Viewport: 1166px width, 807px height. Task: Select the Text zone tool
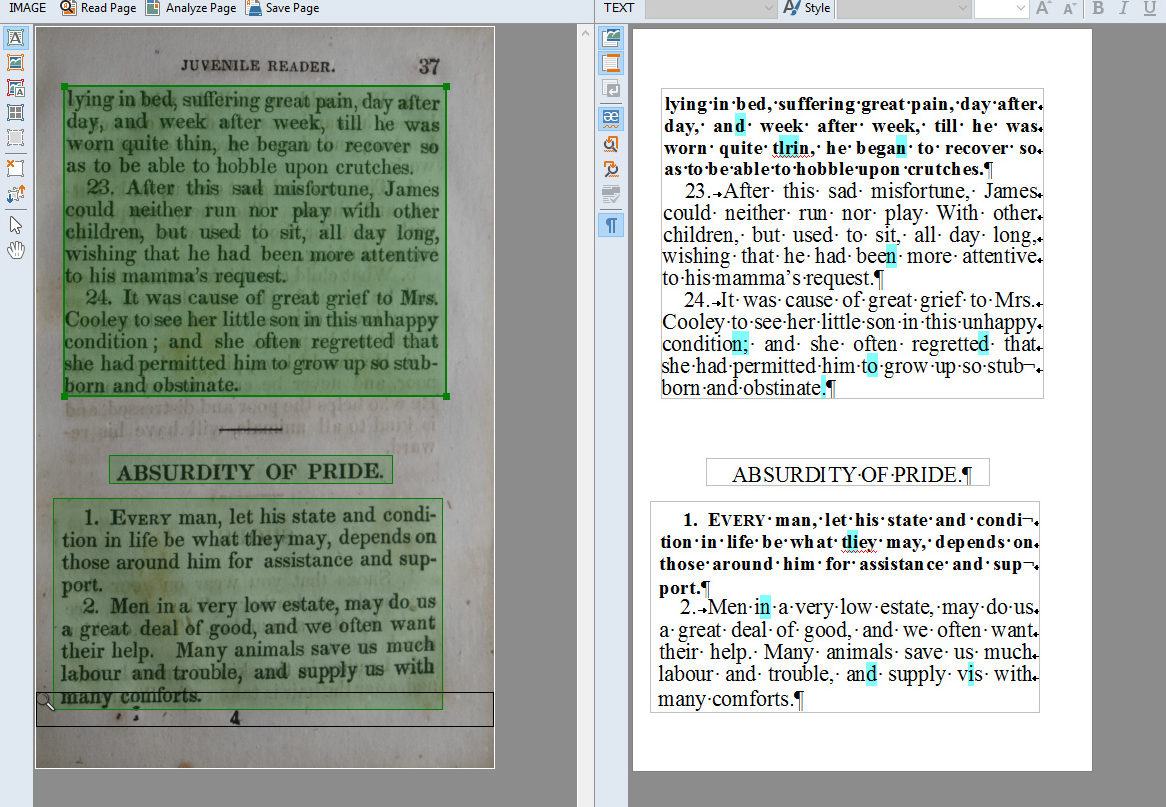(17, 38)
